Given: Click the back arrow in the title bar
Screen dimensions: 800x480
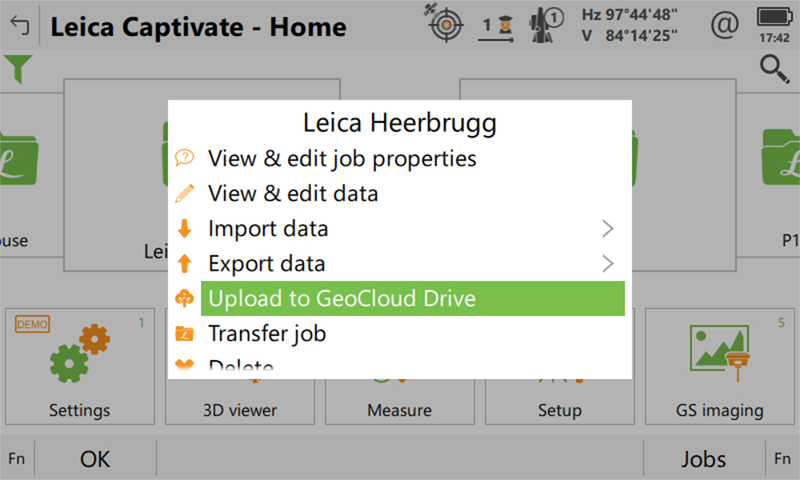Looking at the screenshot, I should point(19,25).
